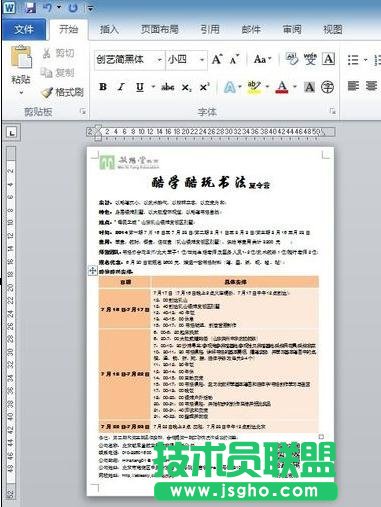This screenshot has height=507, width=381.
Task: Toggle strikethrough formatting
Action: click(x=168, y=87)
